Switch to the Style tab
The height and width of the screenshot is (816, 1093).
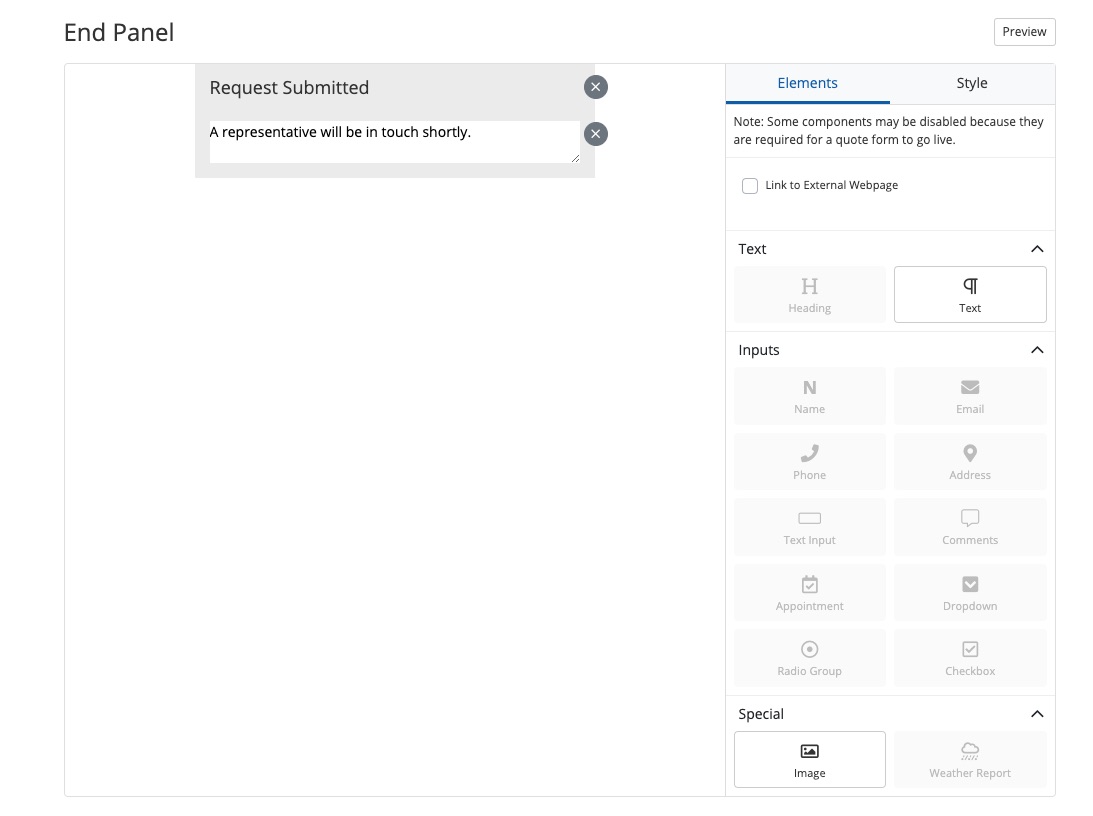click(971, 84)
